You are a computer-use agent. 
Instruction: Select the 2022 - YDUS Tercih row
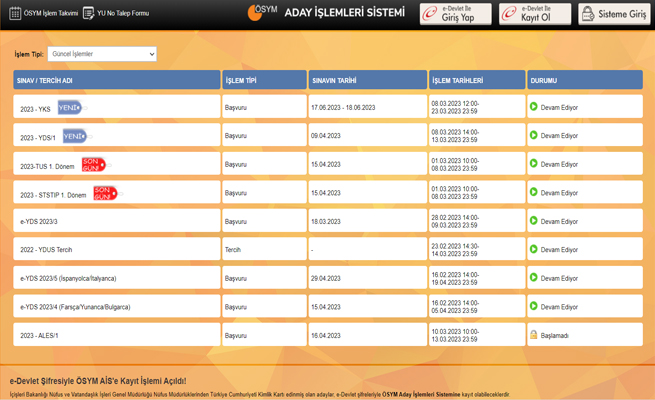(328, 249)
